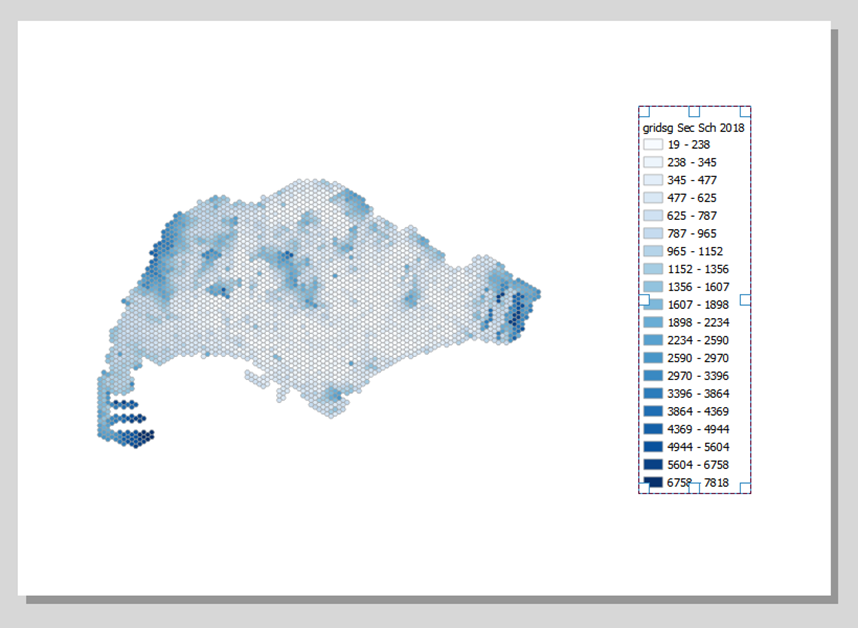Click the top-right resize handle of the legend
The width and height of the screenshot is (858, 628).
(745, 111)
